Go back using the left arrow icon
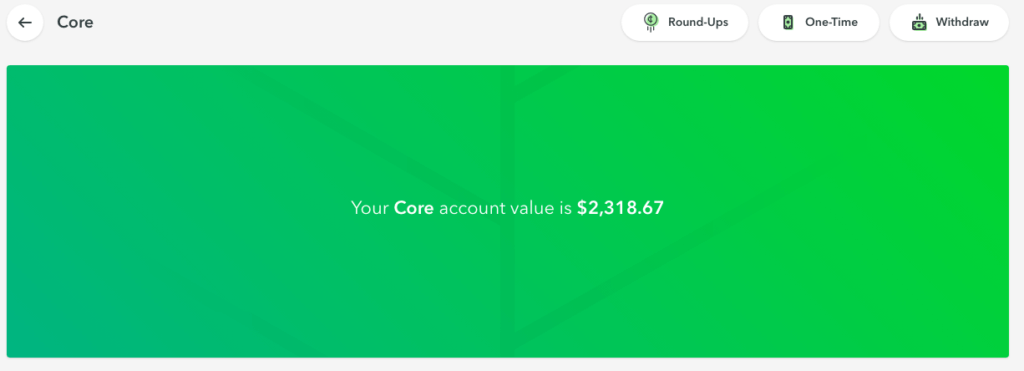Image resolution: width=1024 pixels, height=371 pixels. pos(25,23)
